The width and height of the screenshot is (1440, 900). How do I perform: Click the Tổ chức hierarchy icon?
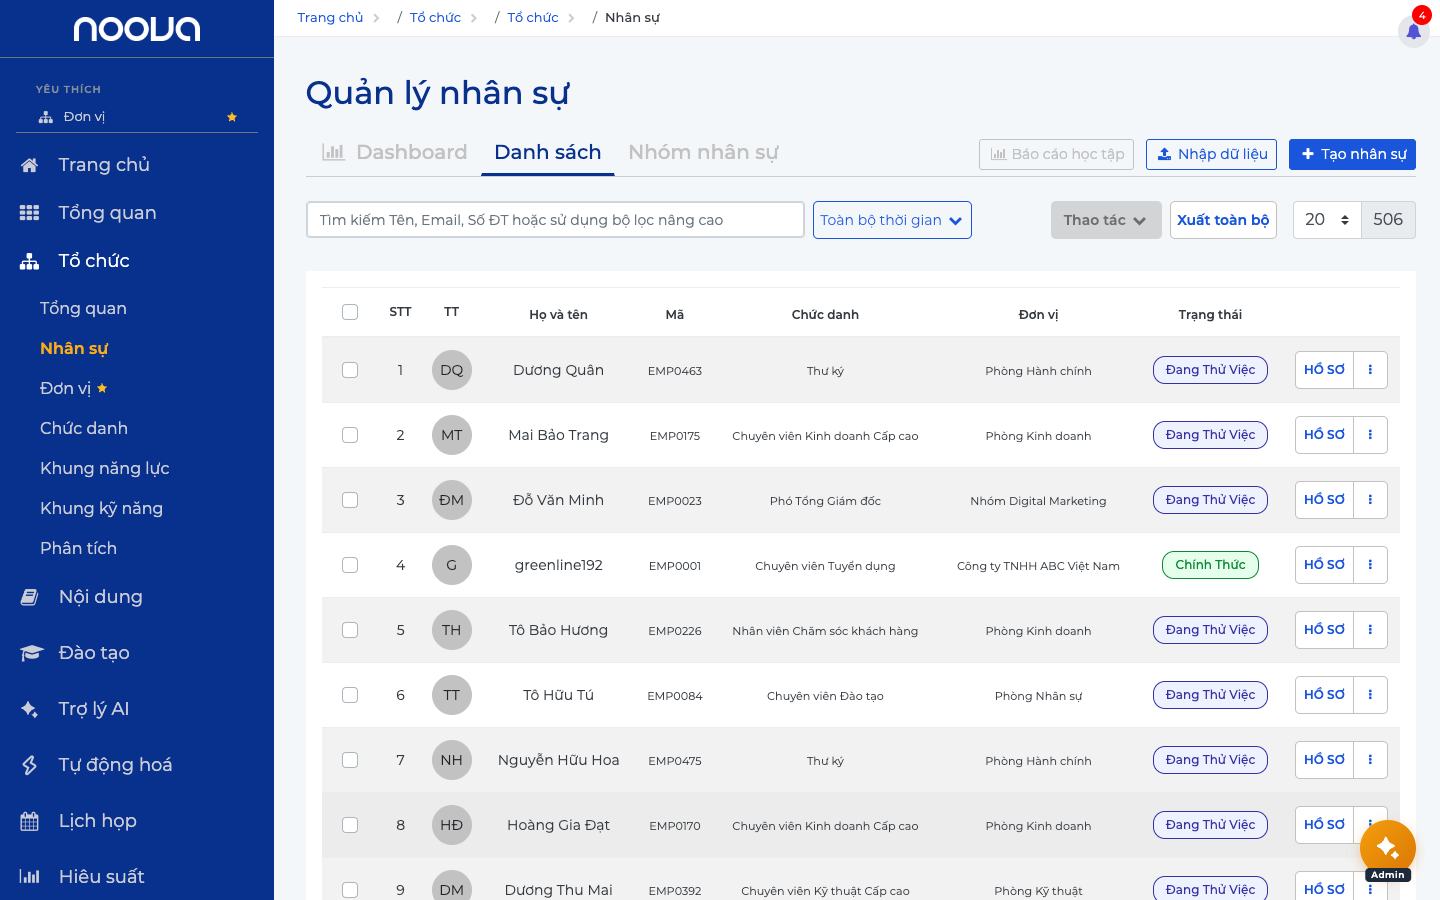[30, 261]
